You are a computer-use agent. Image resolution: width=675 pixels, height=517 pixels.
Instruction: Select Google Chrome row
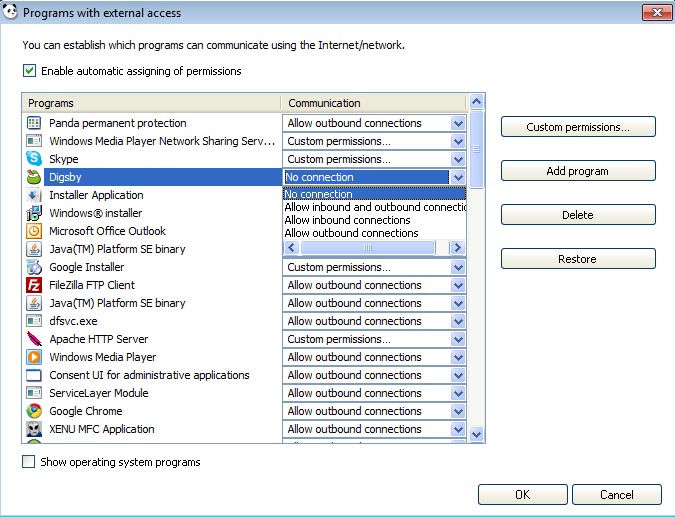(153, 411)
